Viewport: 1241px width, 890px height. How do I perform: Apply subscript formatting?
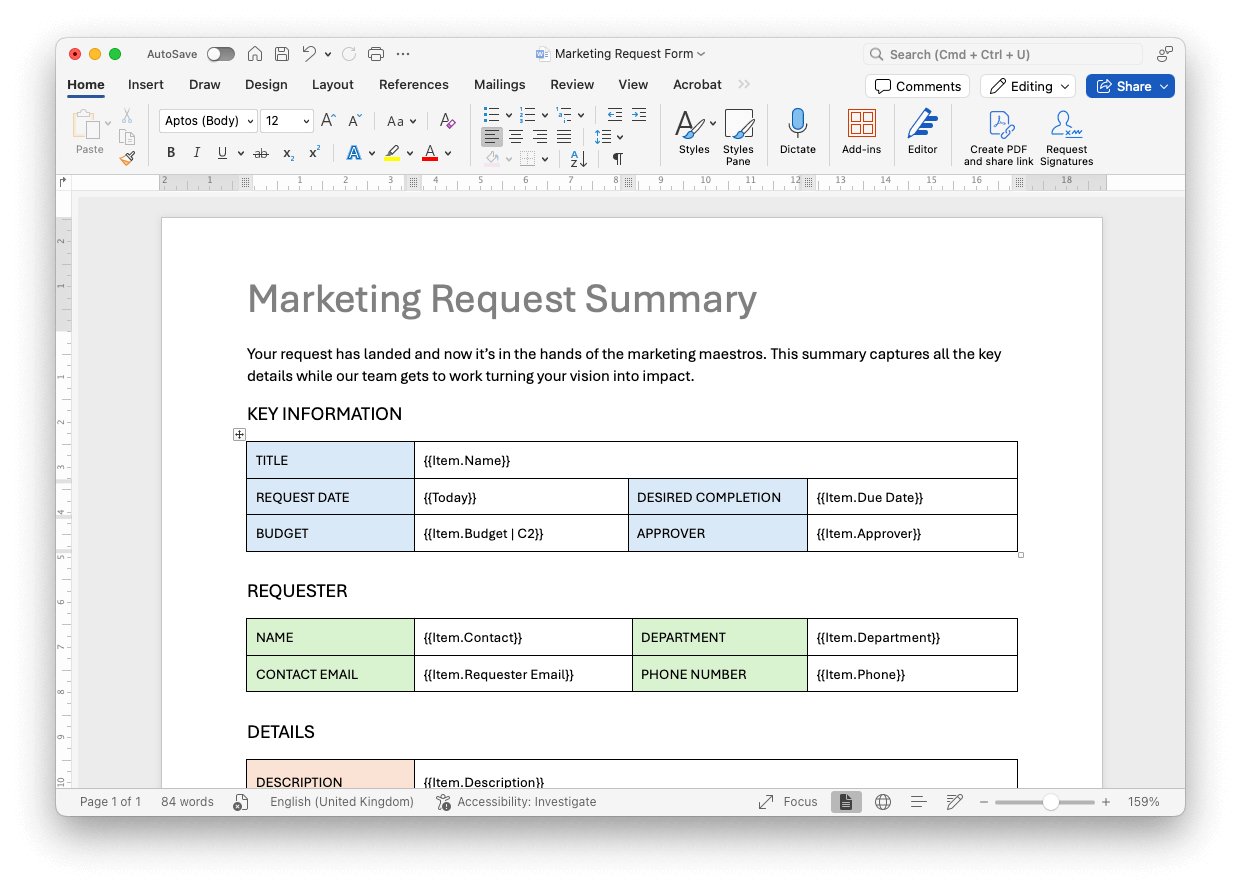point(288,153)
